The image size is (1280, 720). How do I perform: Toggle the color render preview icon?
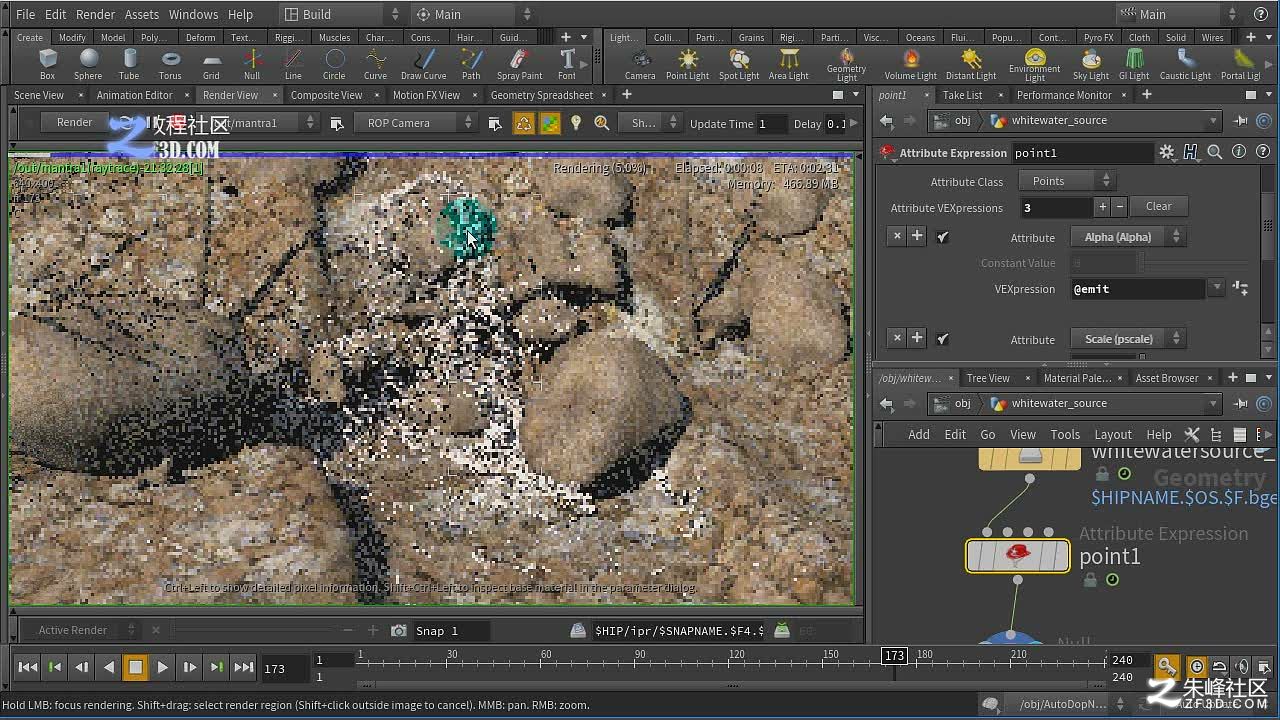pos(550,123)
